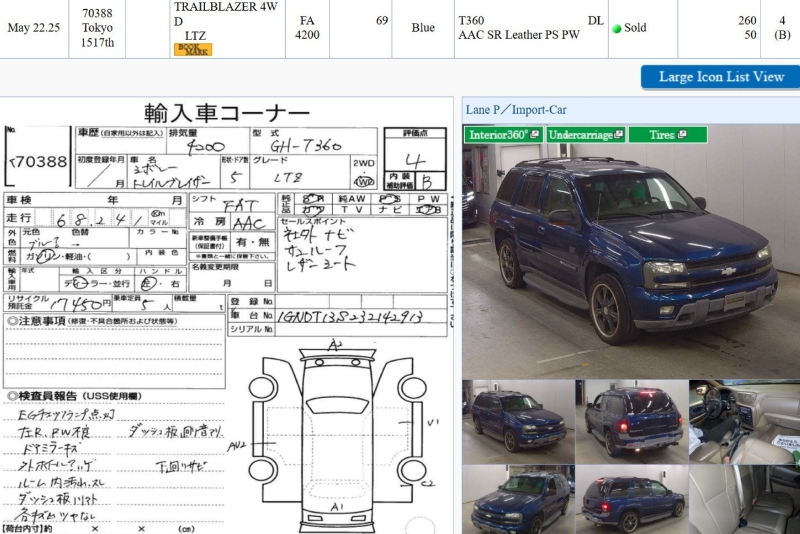Click the grade 4 (B) cell
Image resolution: width=800 pixels, height=534 pixels.
click(781, 27)
